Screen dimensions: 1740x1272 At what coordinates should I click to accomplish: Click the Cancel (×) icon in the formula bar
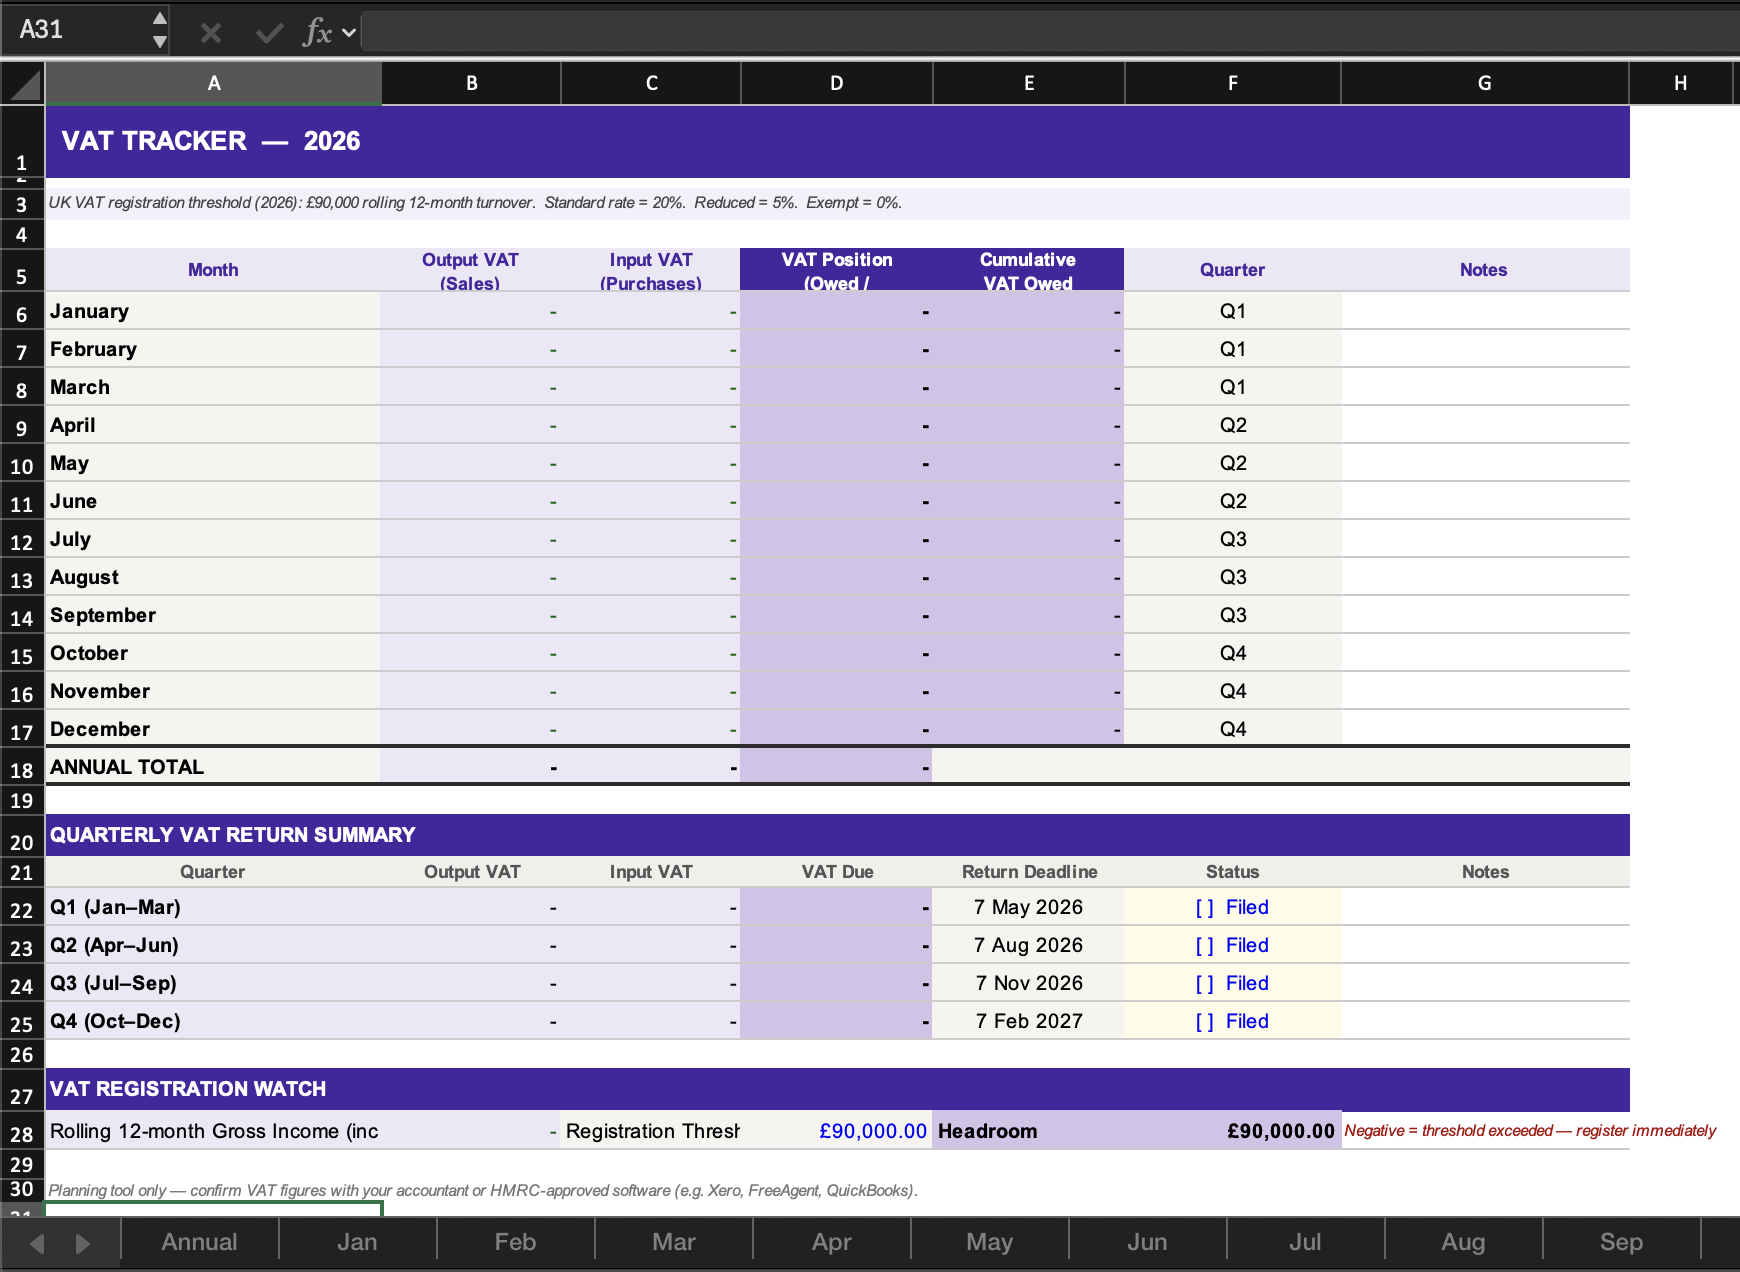click(x=210, y=31)
